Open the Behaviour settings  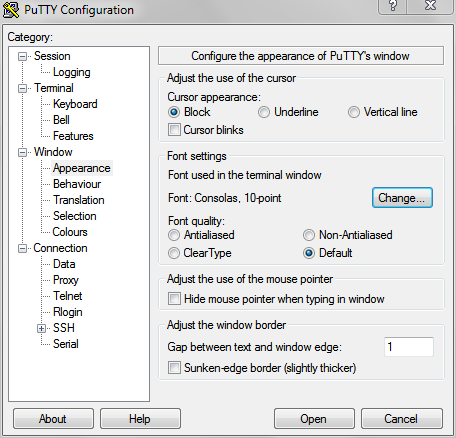tap(77, 184)
